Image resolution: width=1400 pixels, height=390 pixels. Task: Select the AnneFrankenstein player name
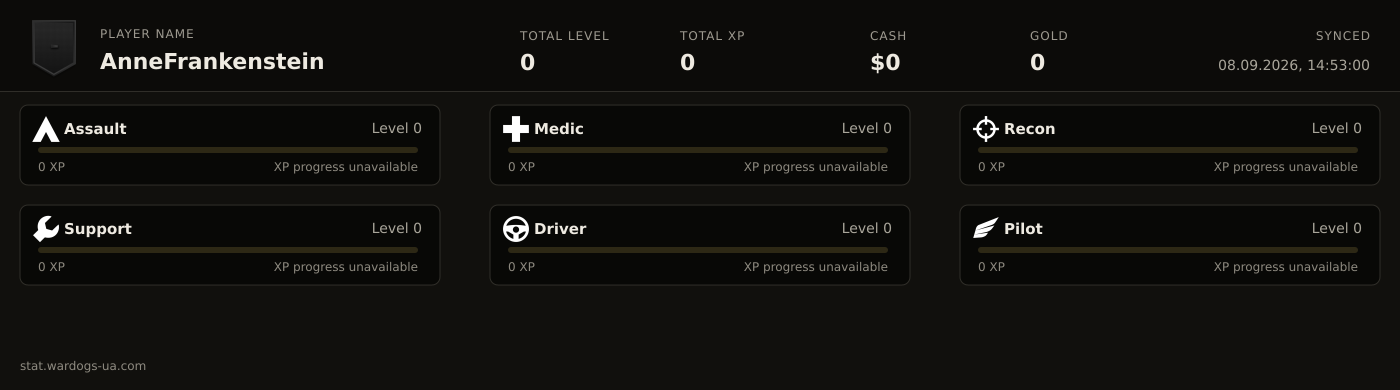[x=212, y=62]
